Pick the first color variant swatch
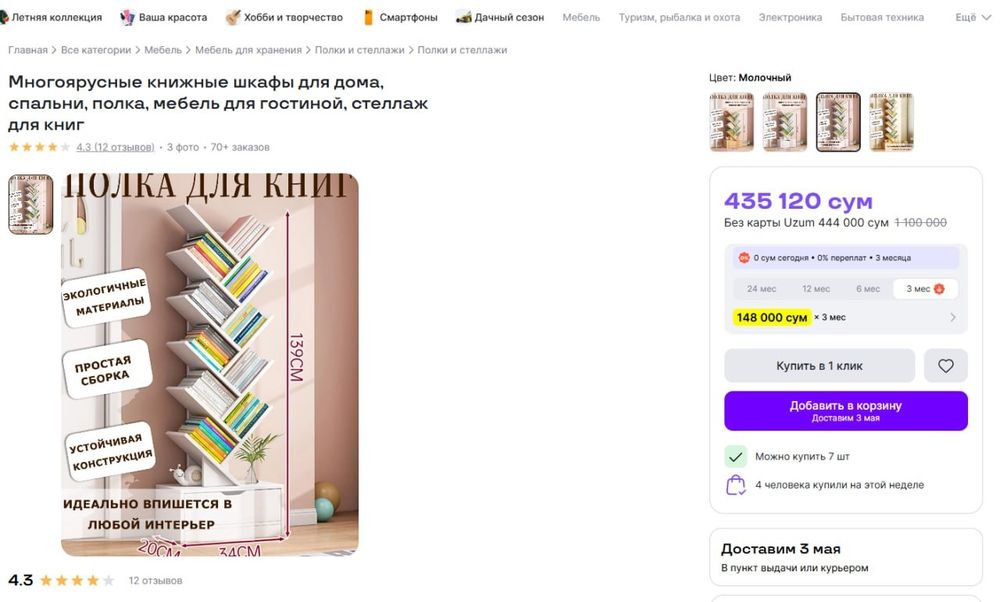Screen dimensions: 1000x602 click(x=731, y=122)
